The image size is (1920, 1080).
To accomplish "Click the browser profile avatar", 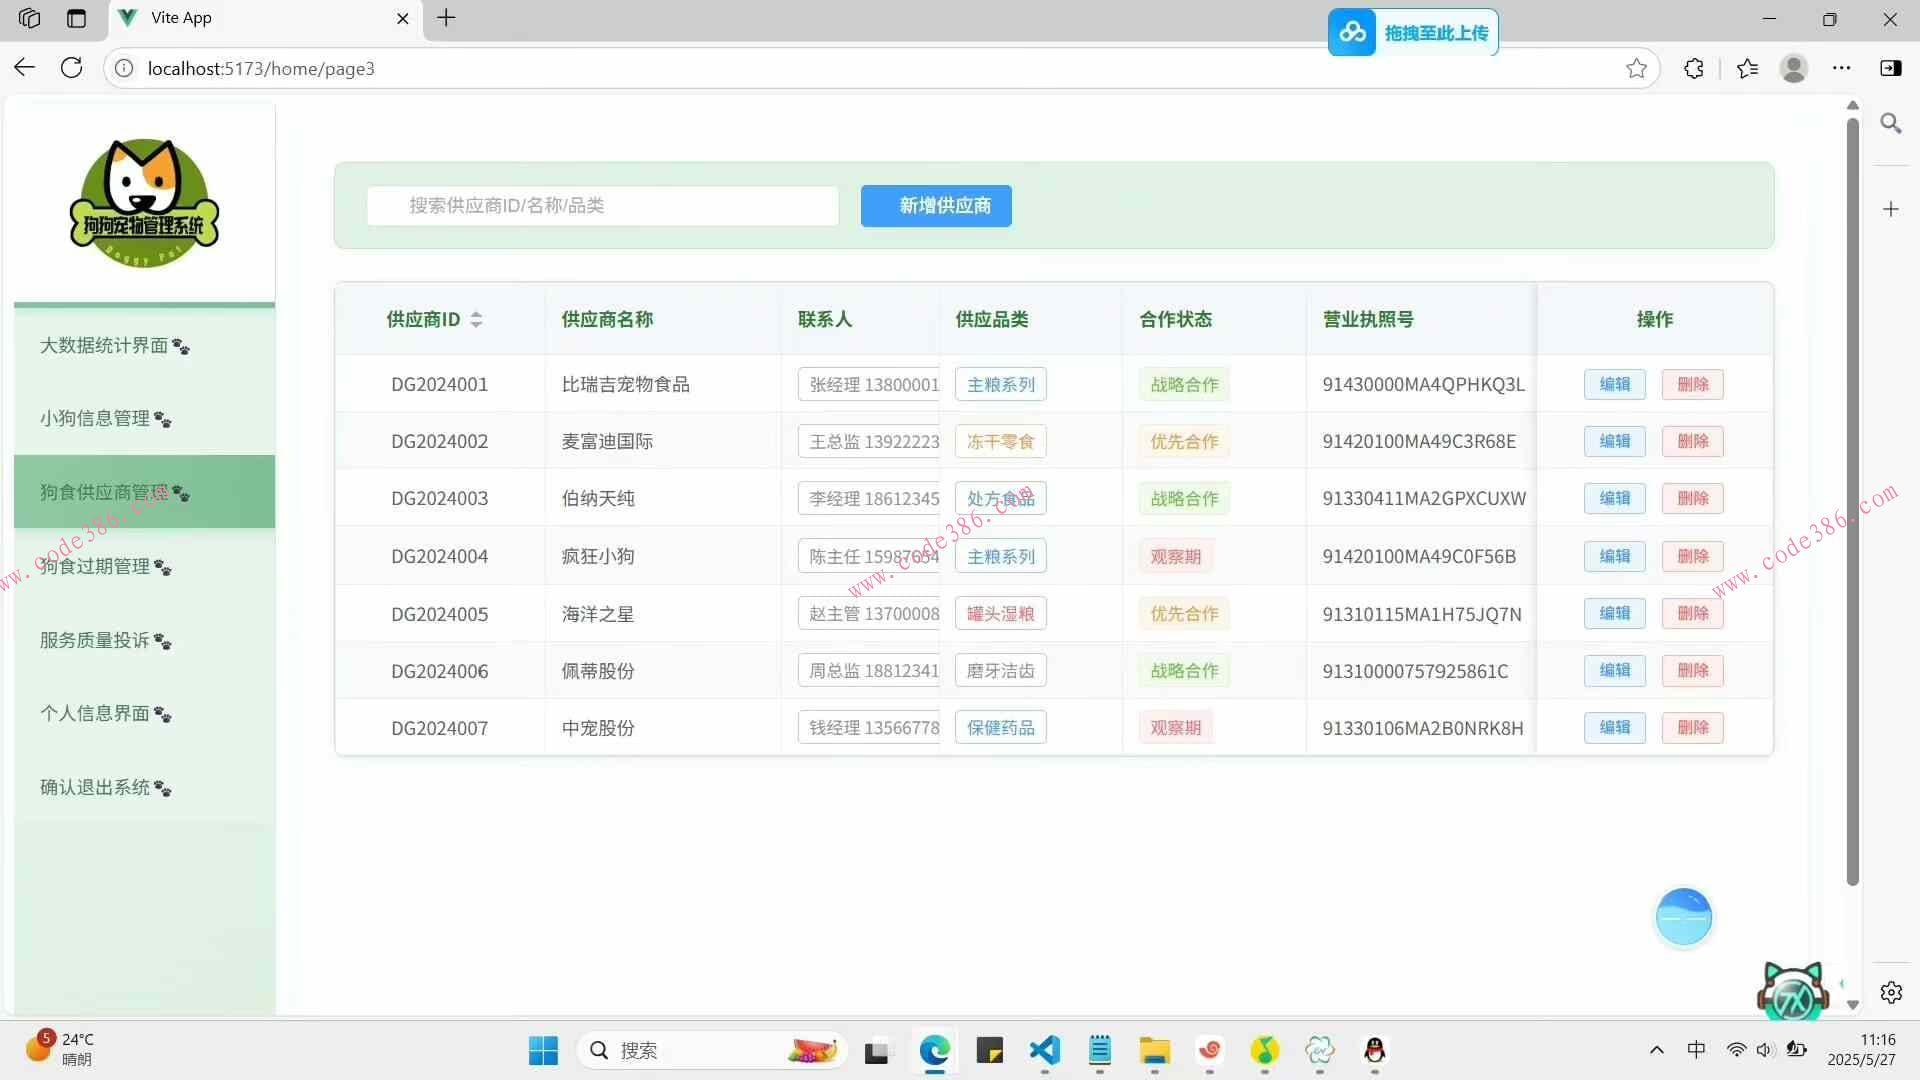I will (1794, 68).
